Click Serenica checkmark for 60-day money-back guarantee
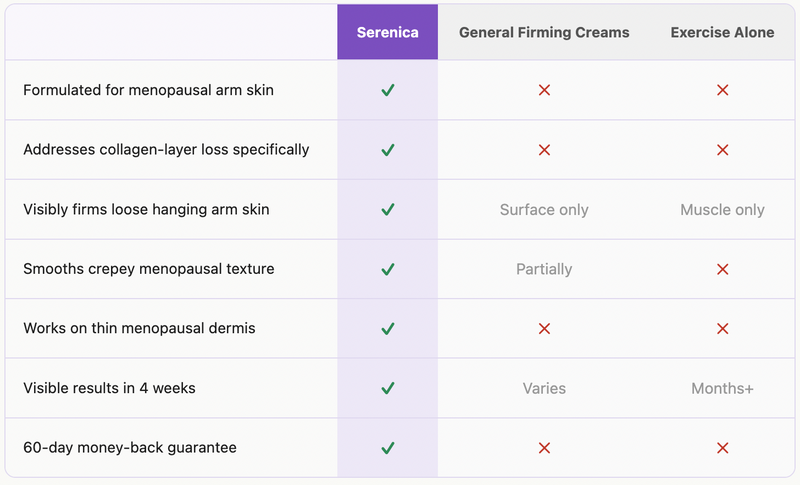The width and height of the screenshot is (800, 485). [x=388, y=448]
